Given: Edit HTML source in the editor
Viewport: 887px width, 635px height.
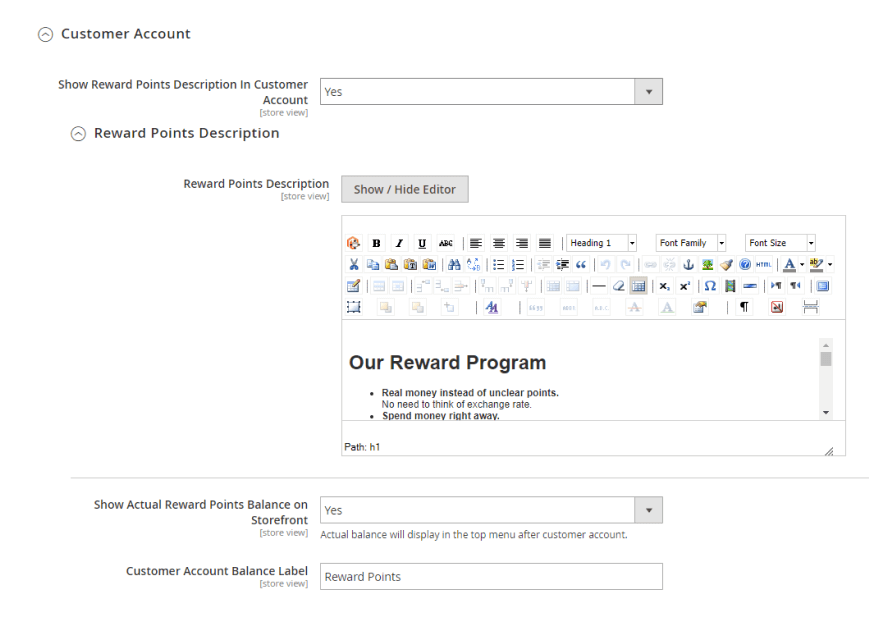Looking at the screenshot, I should click(x=764, y=264).
